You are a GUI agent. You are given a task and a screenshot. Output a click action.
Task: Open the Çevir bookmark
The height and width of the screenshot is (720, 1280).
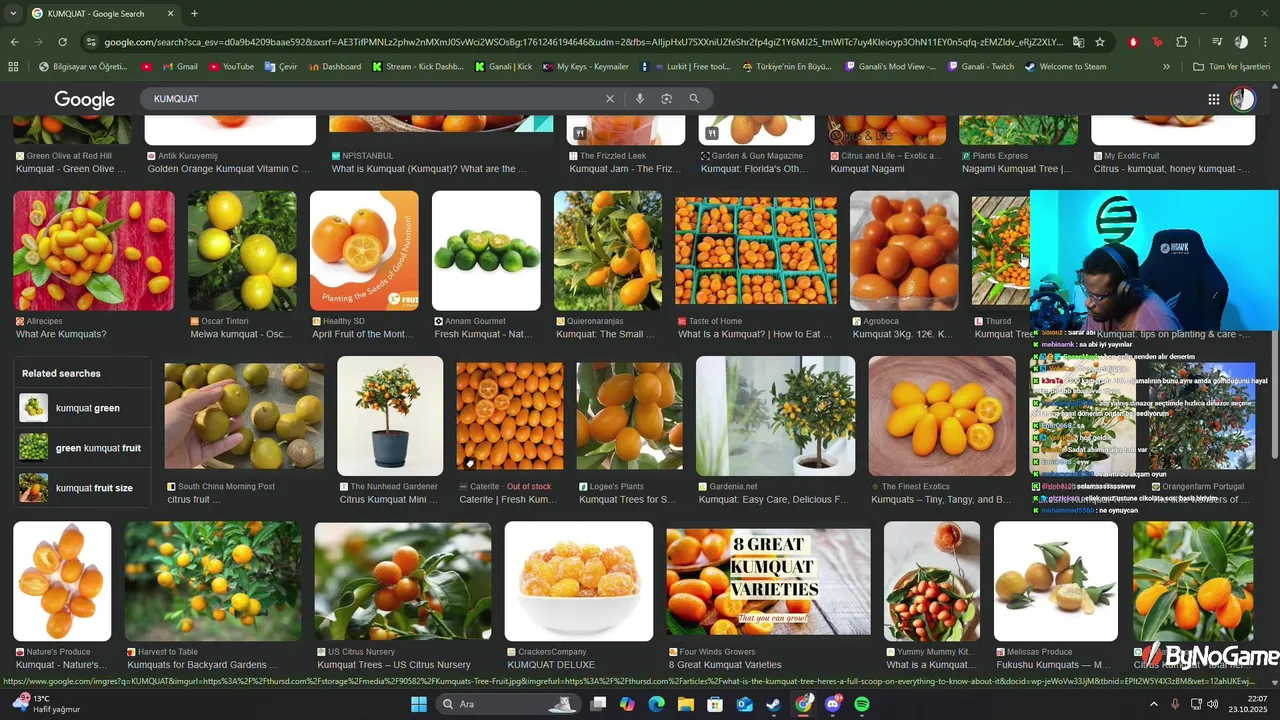pyautogui.click(x=281, y=67)
